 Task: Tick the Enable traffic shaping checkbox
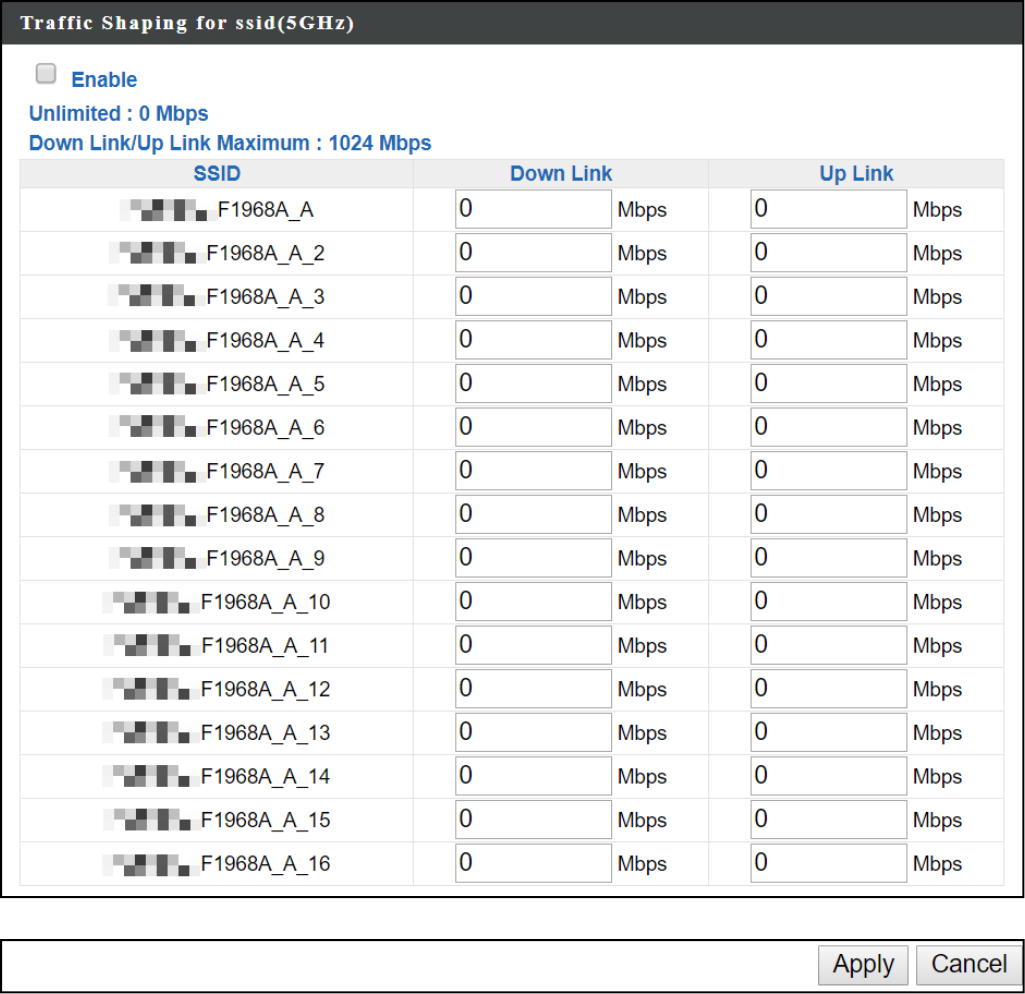(46, 73)
